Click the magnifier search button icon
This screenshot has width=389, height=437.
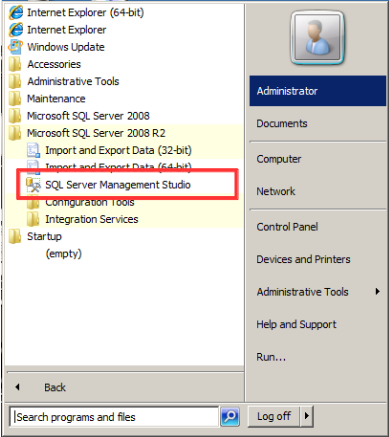click(x=230, y=416)
